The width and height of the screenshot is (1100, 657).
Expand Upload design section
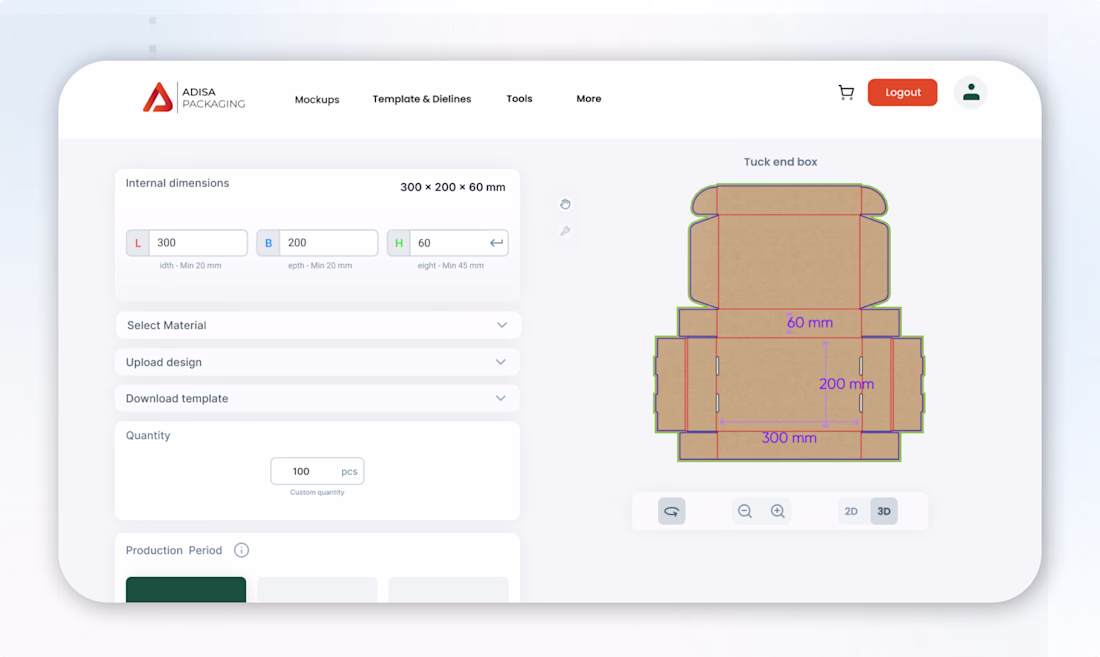click(x=318, y=362)
